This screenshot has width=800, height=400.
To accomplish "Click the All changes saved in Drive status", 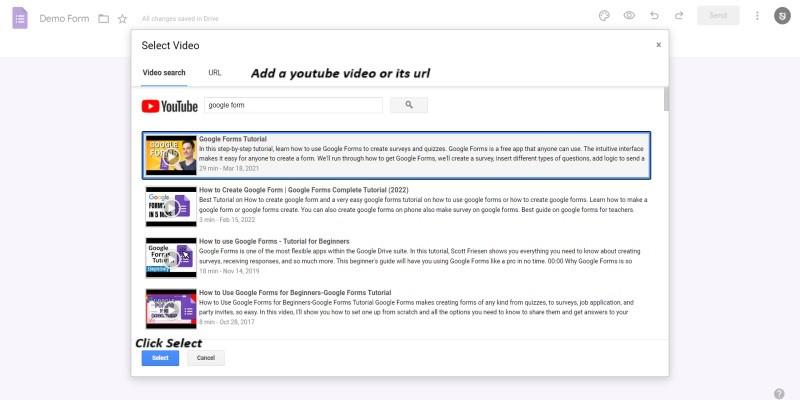I will pos(180,19).
